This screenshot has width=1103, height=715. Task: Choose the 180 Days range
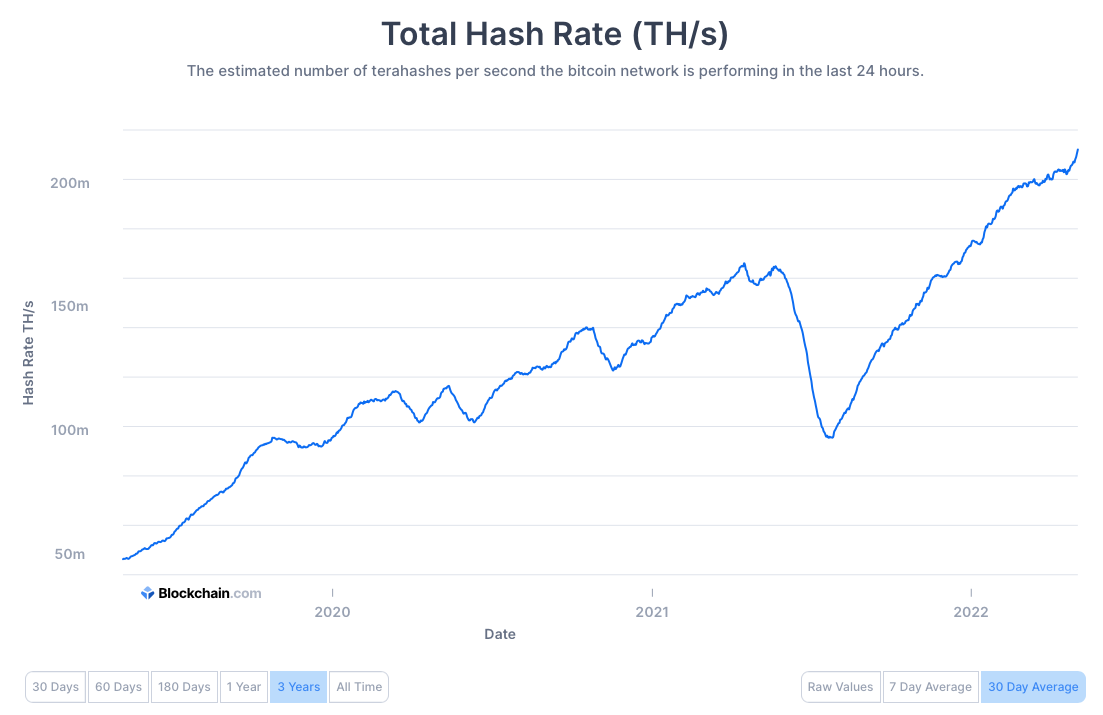coord(183,687)
